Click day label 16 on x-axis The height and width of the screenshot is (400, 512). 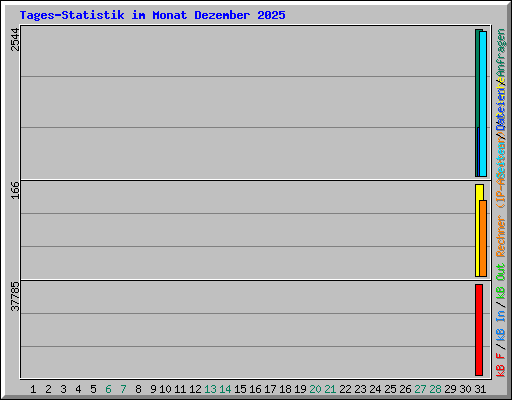coord(255,389)
